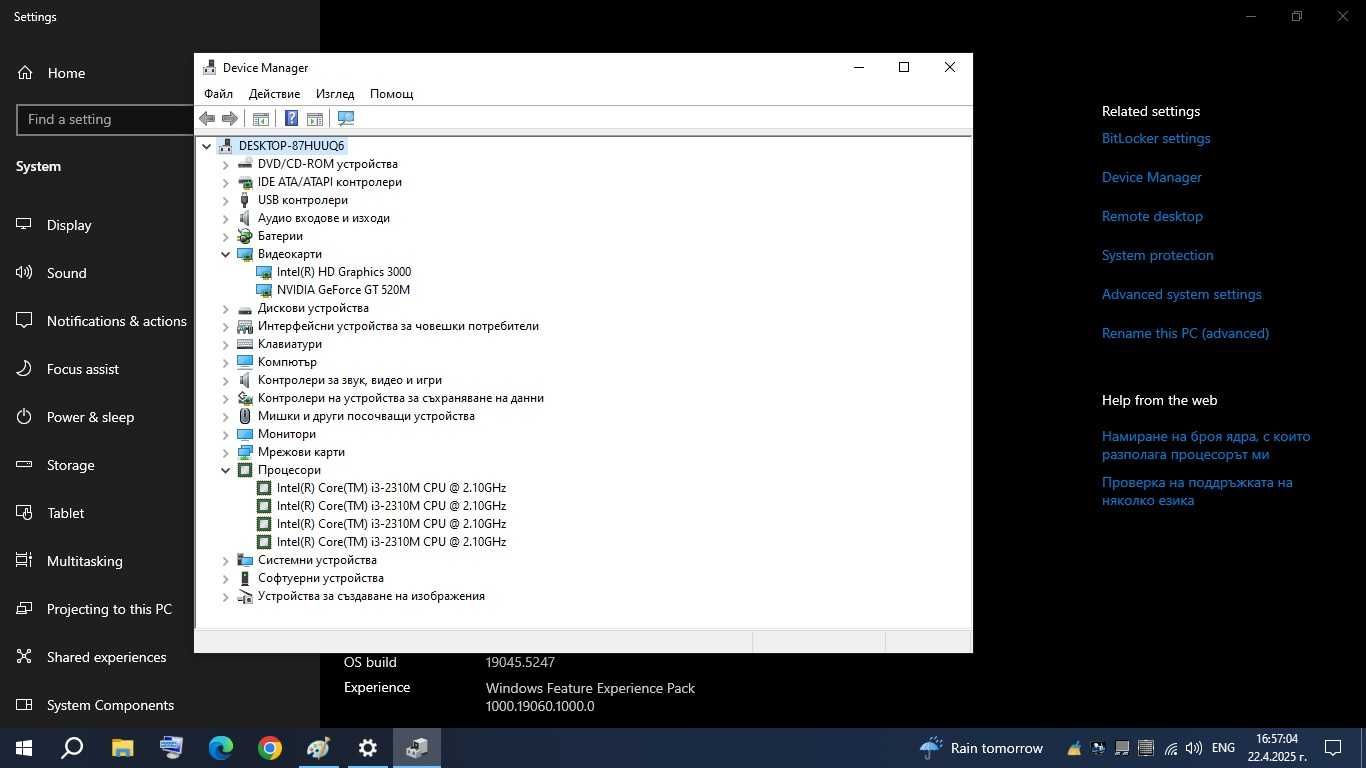Click the USB контролери category plug icon

tap(245, 200)
